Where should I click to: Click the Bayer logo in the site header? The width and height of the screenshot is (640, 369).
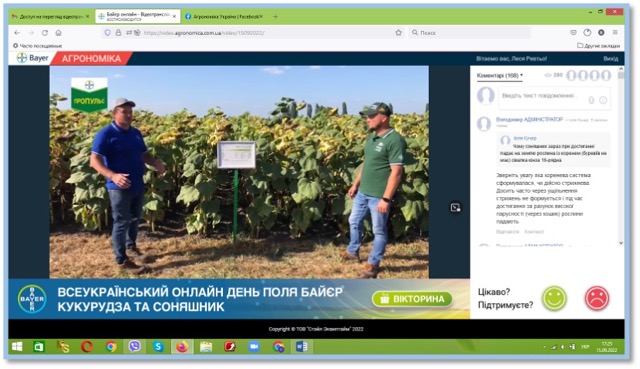pyautogui.click(x=33, y=58)
